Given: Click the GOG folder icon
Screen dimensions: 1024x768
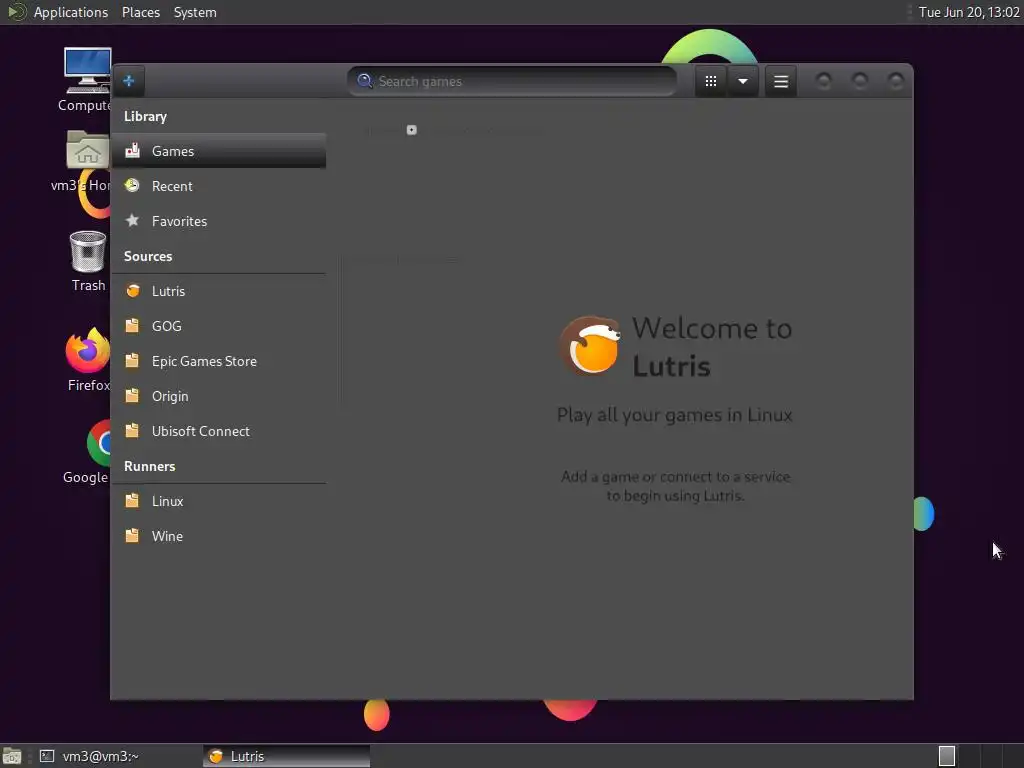Looking at the screenshot, I should pos(133,325).
